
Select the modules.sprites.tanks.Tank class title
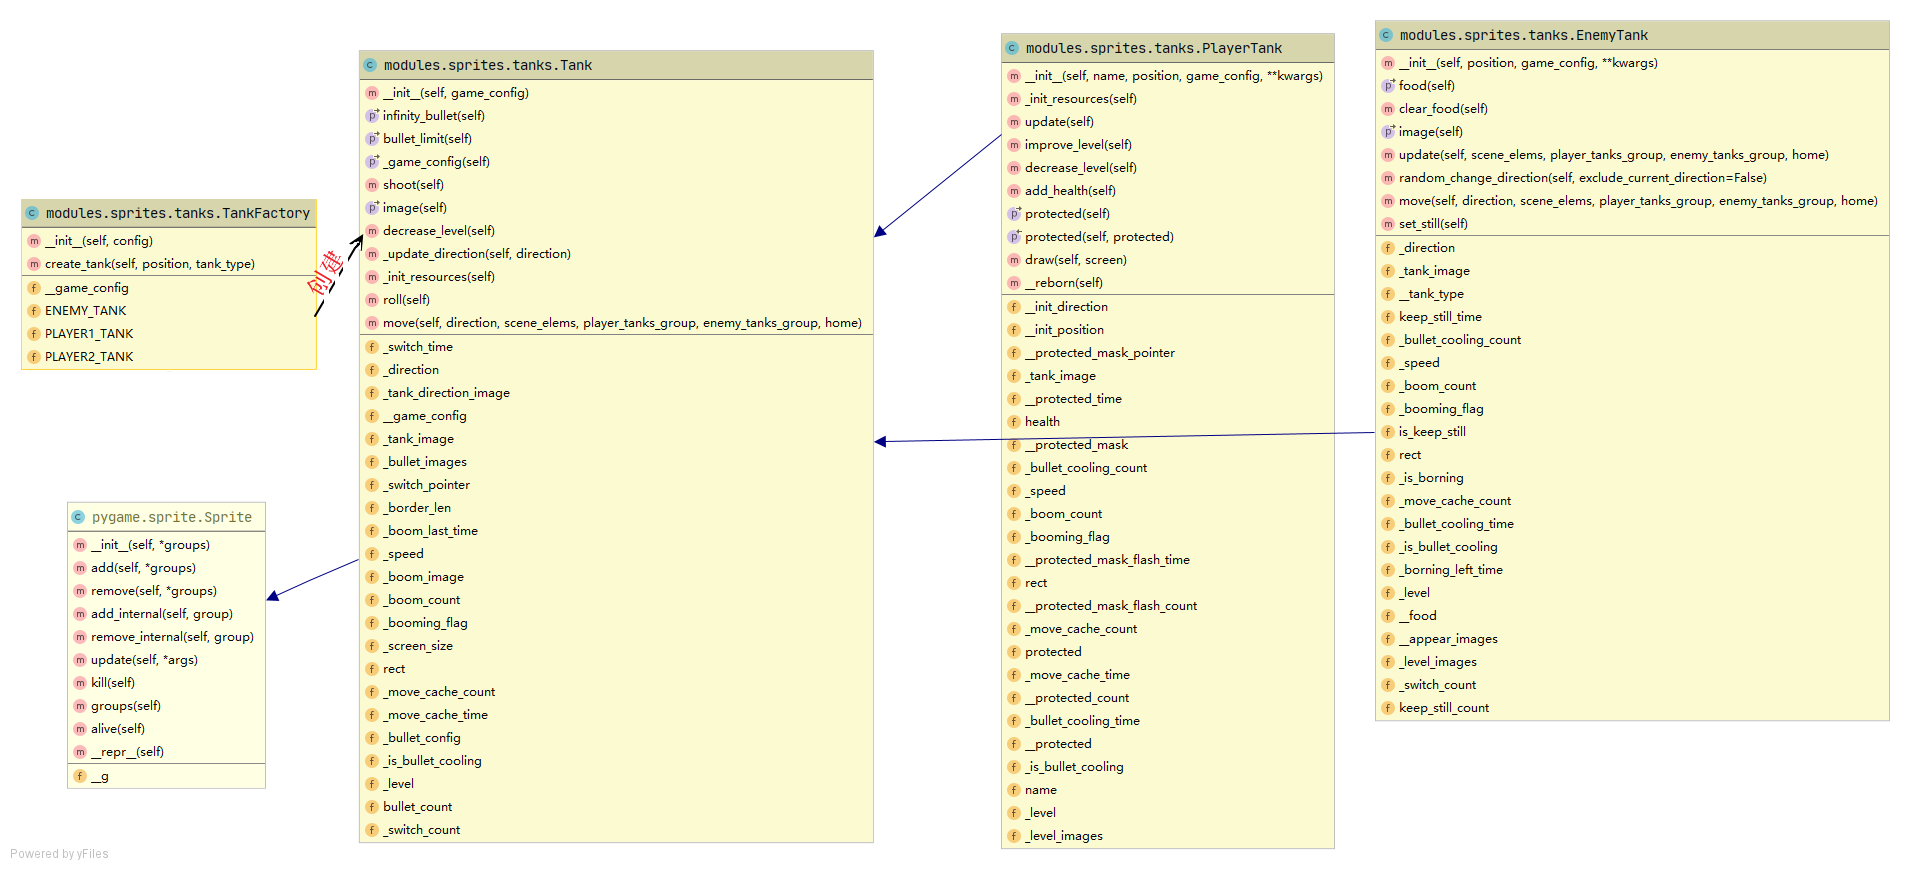[x=488, y=65]
